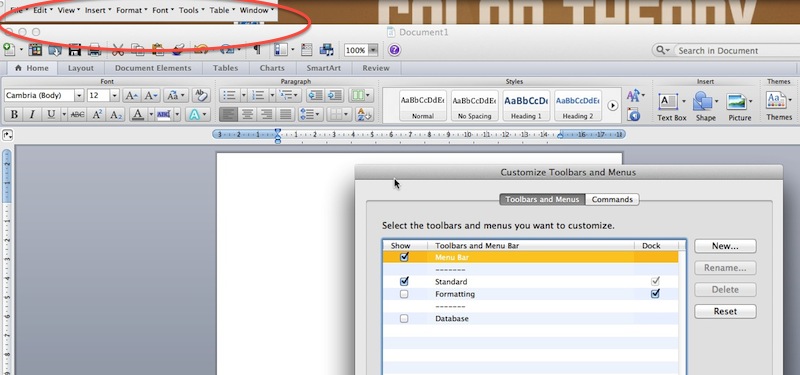
Task: Click the Grow Font icon
Action: tap(131, 95)
